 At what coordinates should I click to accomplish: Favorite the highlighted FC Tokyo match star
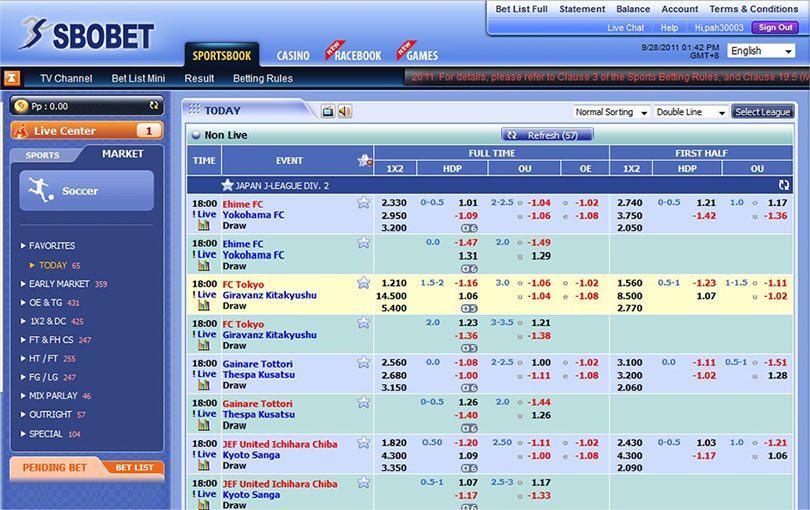coord(364,282)
